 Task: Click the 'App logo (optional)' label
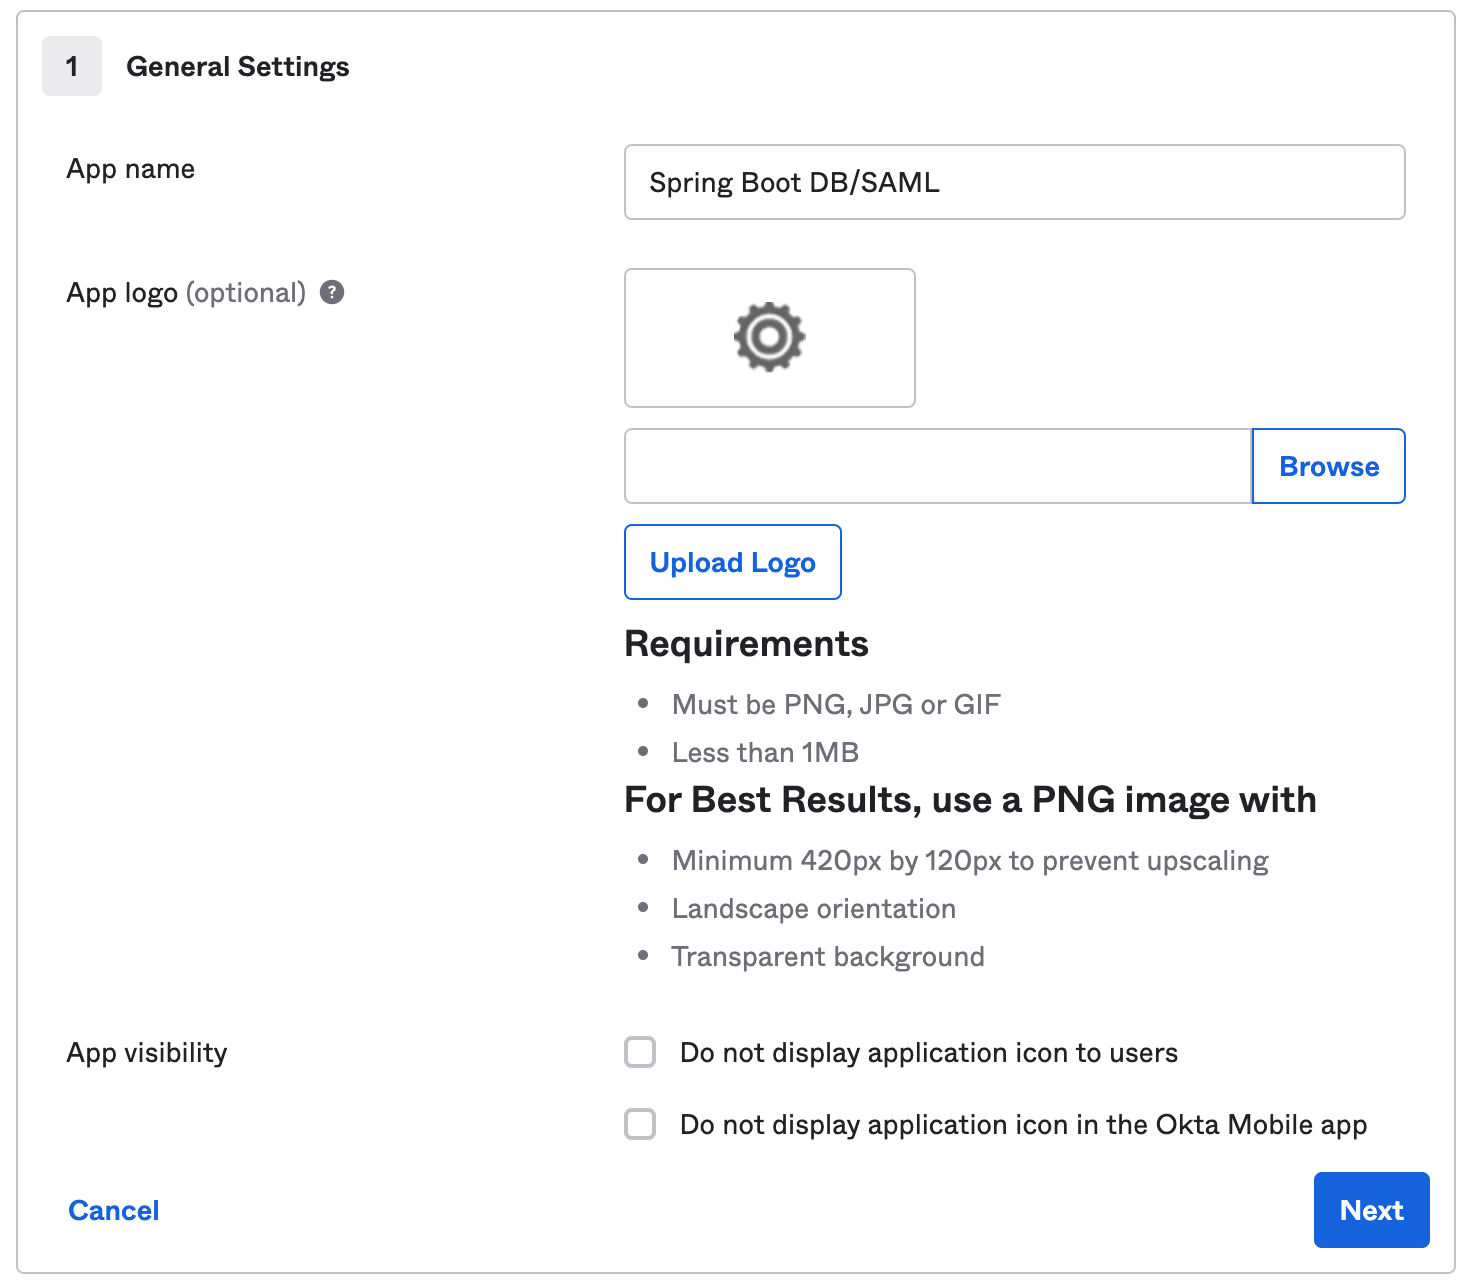[x=186, y=293]
